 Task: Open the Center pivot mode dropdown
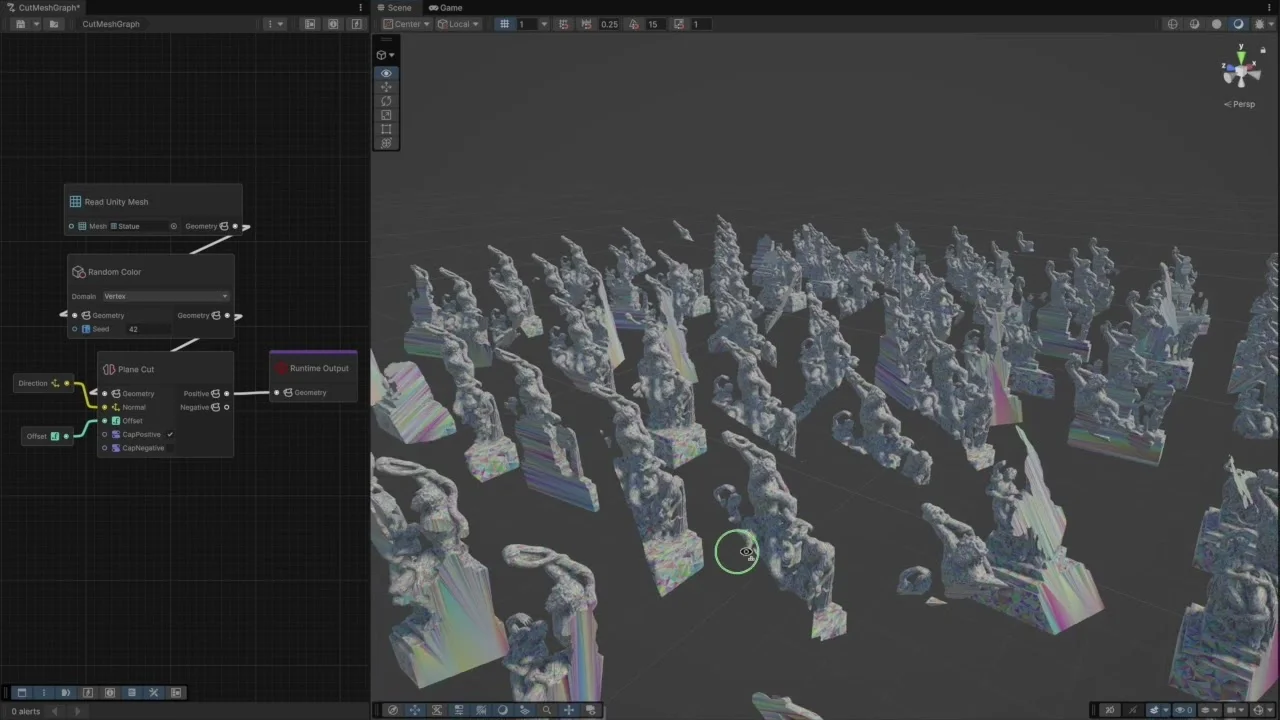(x=407, y=24)
